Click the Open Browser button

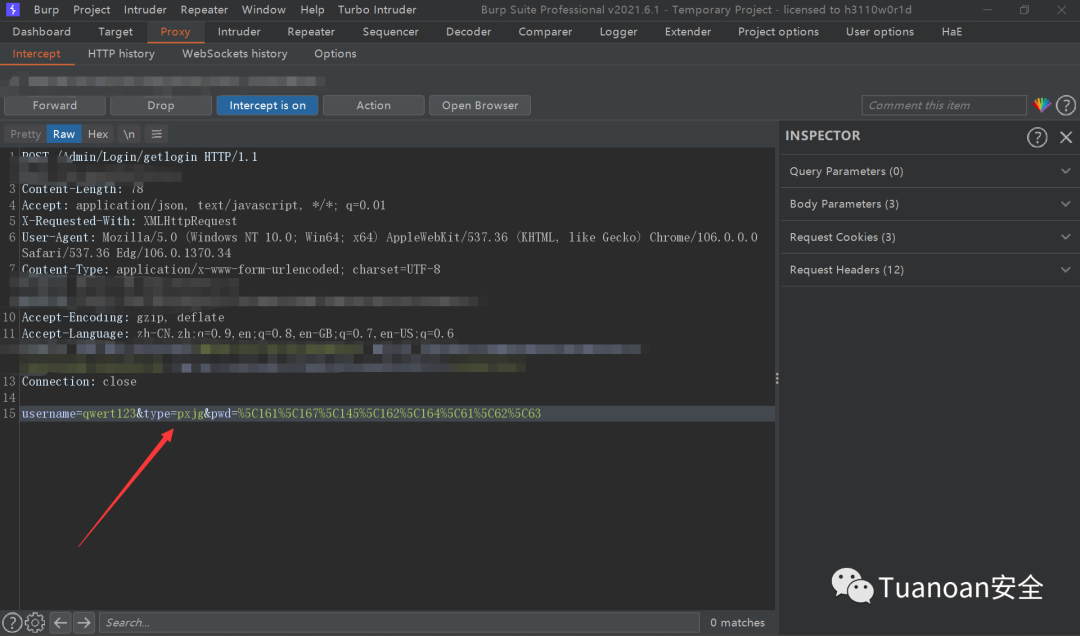coord(479,105)
